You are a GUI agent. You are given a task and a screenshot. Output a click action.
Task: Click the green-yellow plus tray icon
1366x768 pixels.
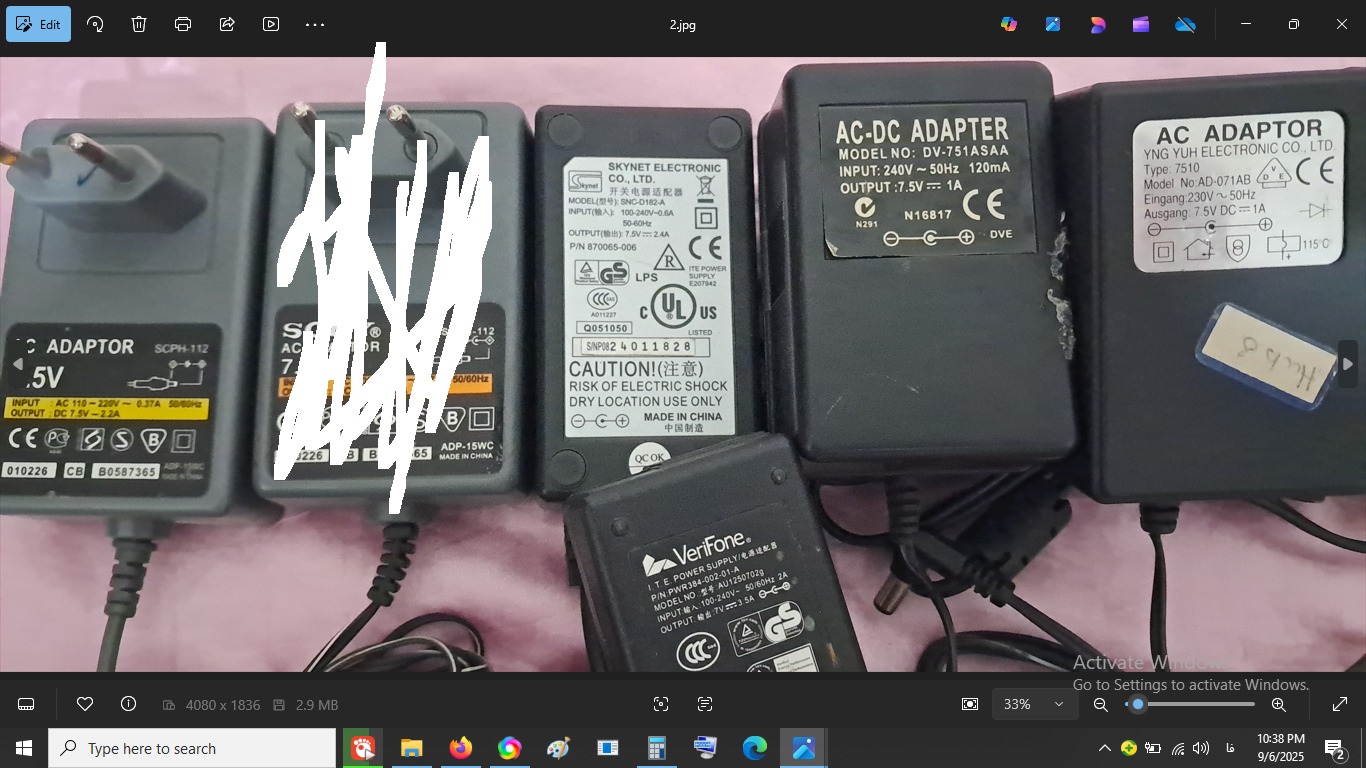[x=1129, y=748]
